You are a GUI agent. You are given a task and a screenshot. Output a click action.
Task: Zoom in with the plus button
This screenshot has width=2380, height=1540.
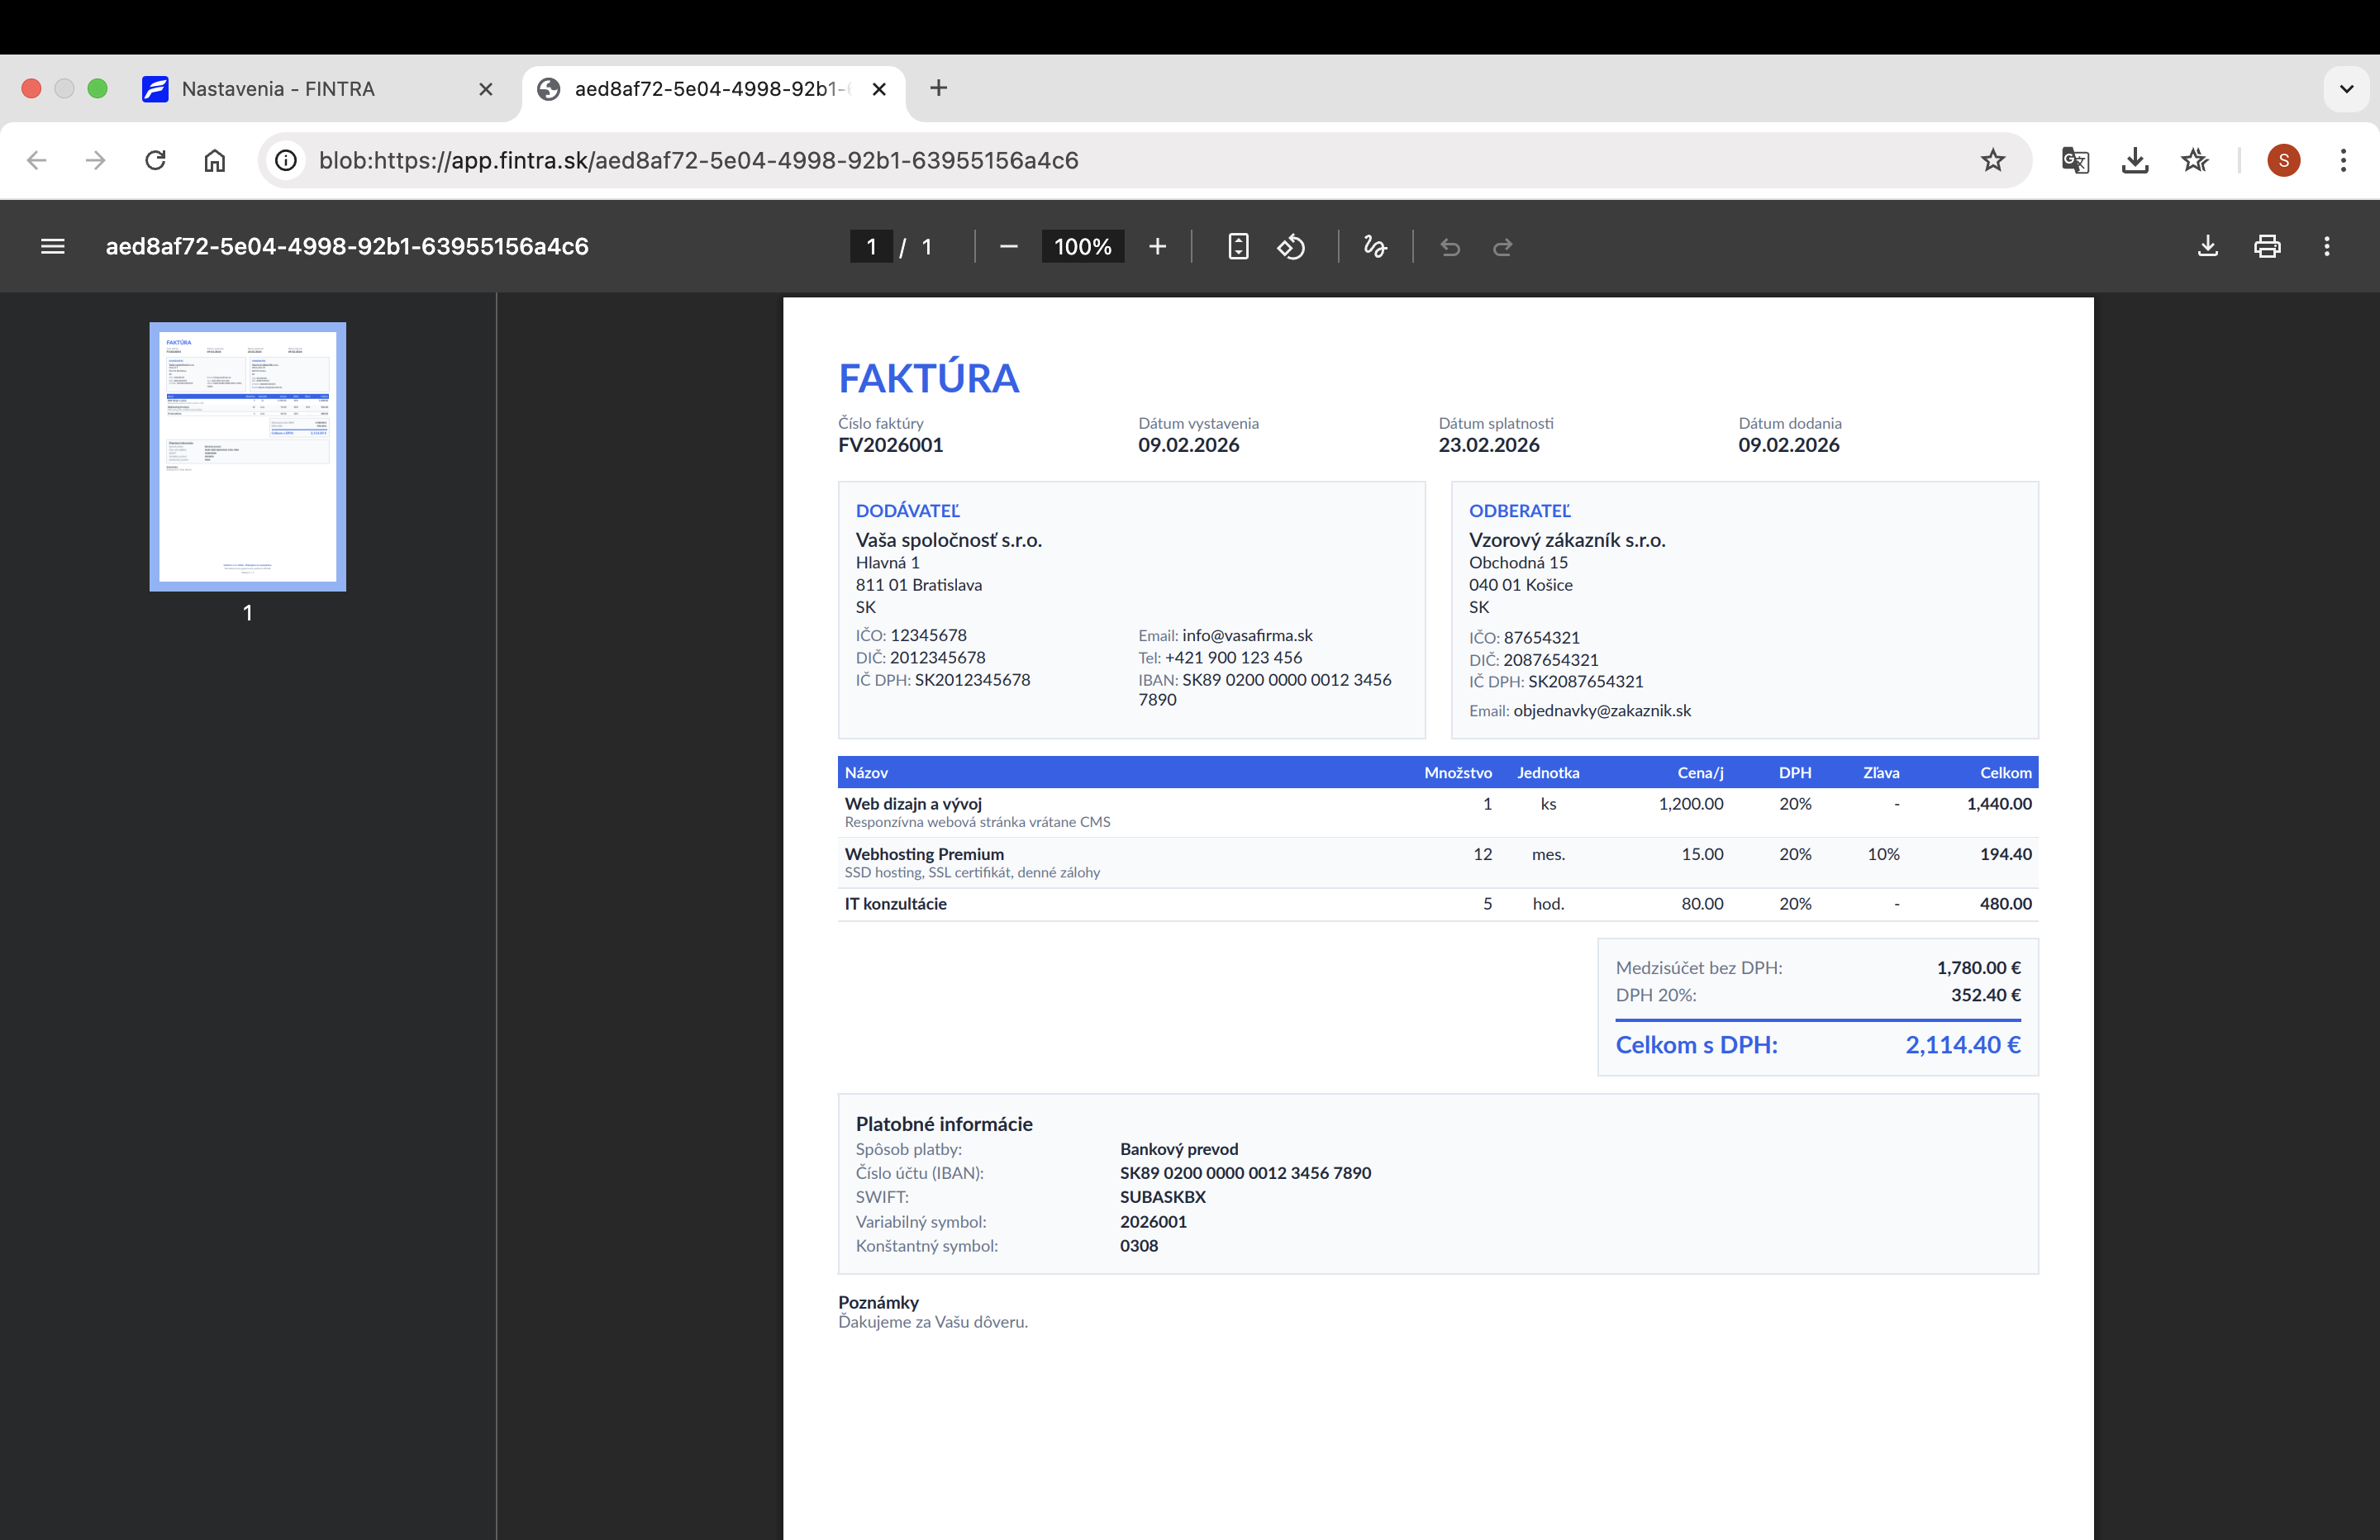[x=1157, y=246]
